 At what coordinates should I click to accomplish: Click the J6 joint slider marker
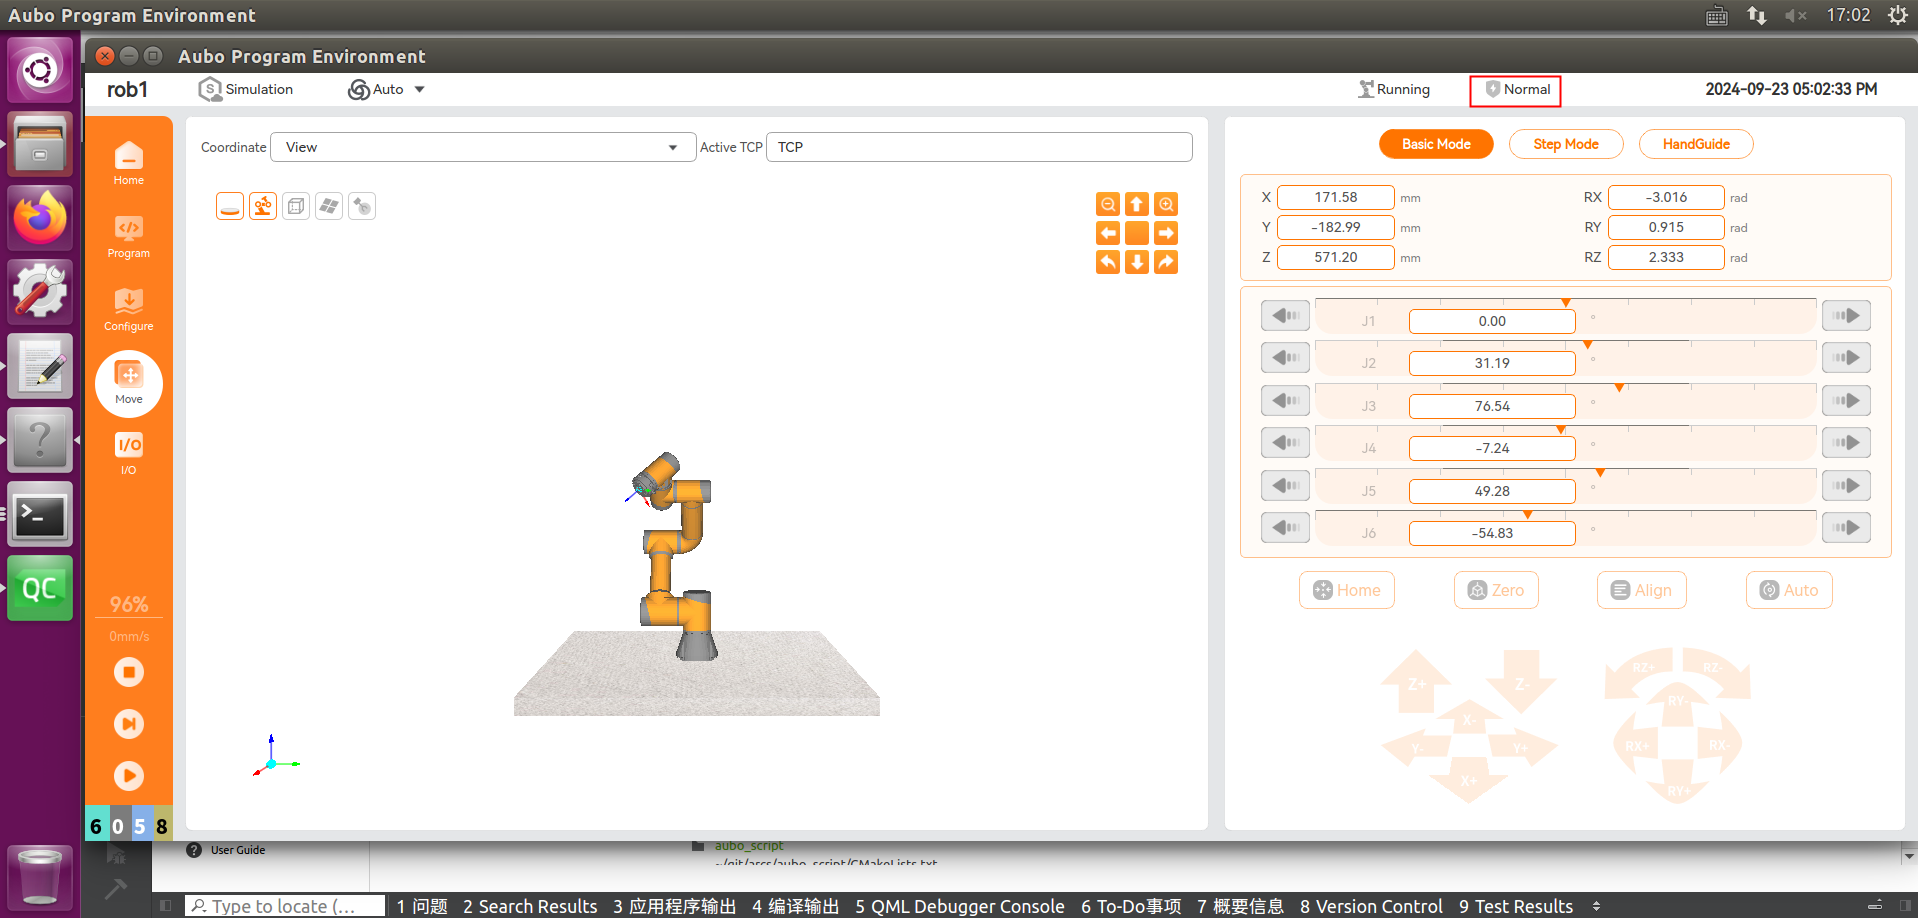click(1527, 514)
